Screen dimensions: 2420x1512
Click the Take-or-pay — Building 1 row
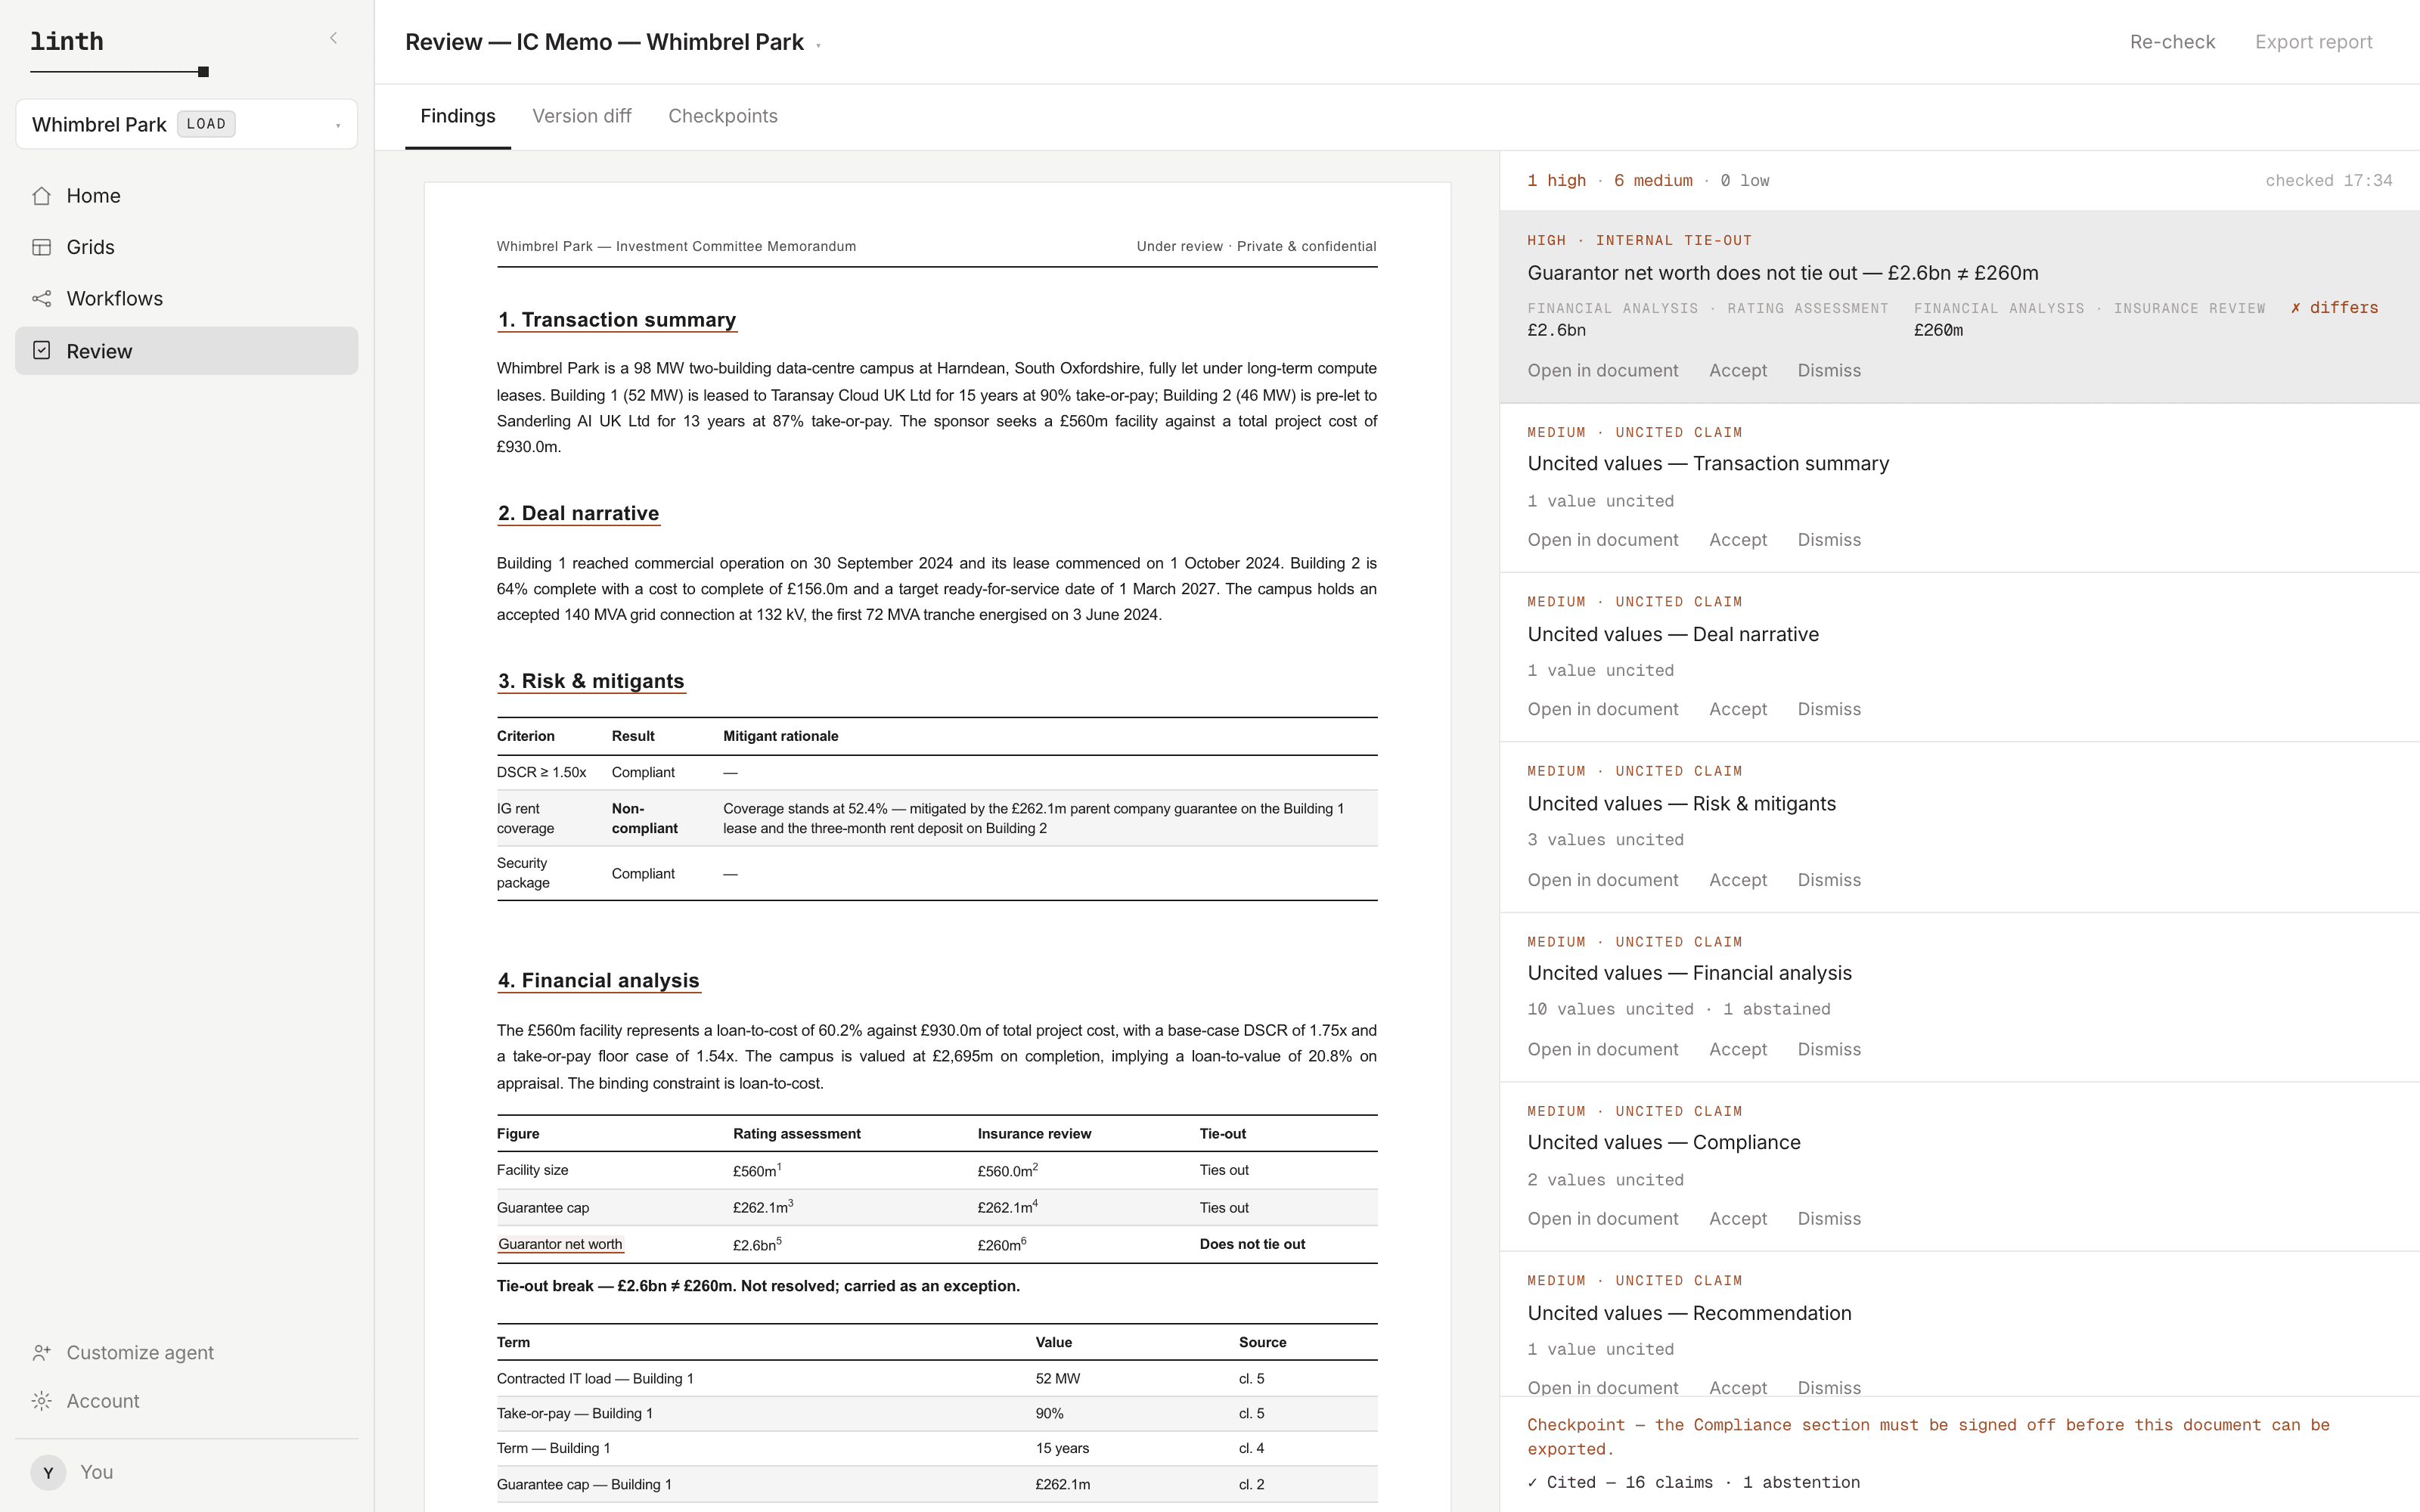937,1413
